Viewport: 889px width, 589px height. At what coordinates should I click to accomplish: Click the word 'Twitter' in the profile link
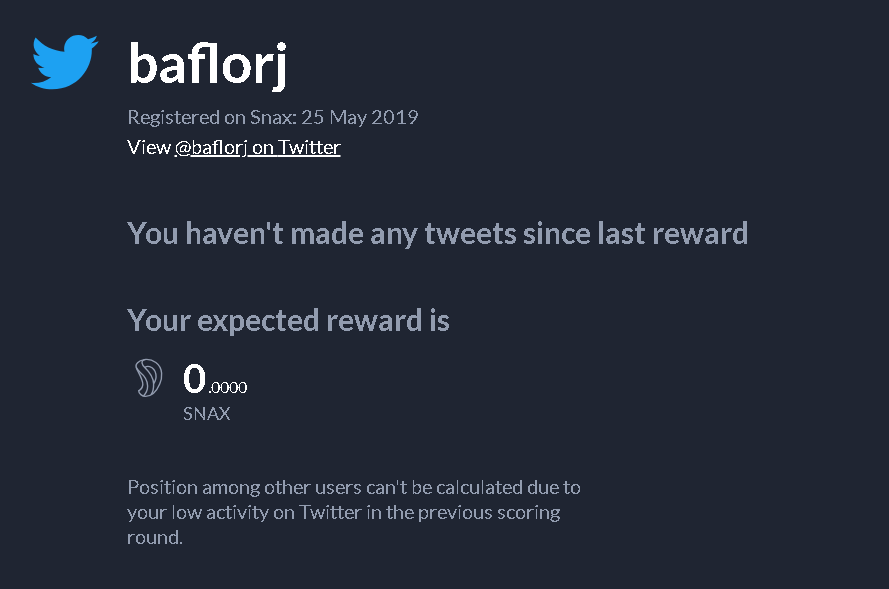310,147
